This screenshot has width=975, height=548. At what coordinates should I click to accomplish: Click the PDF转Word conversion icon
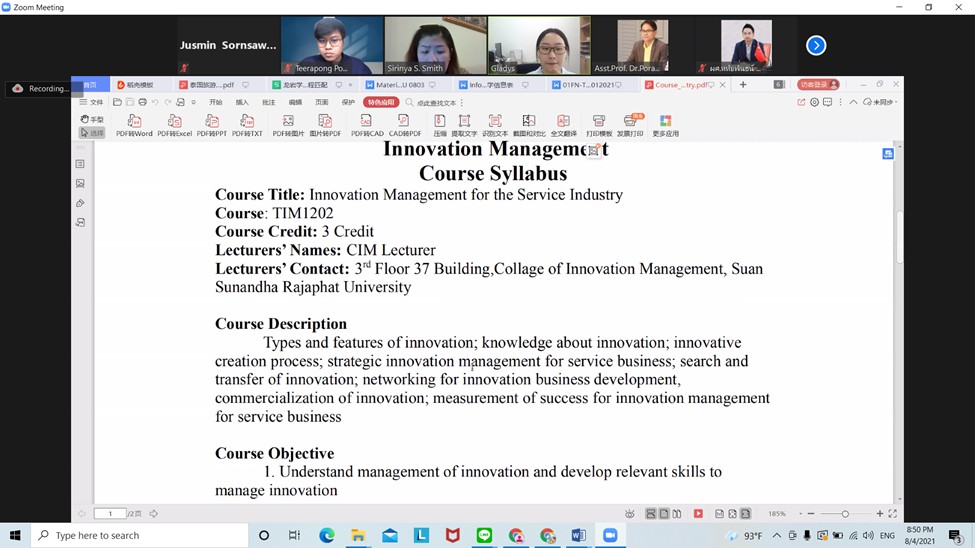134,124
